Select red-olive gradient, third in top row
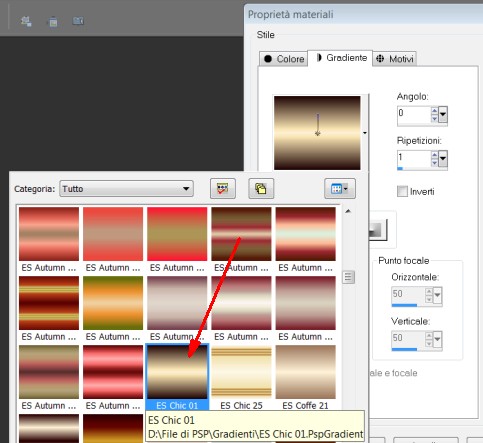483x443 pixels. pos(177,234)
